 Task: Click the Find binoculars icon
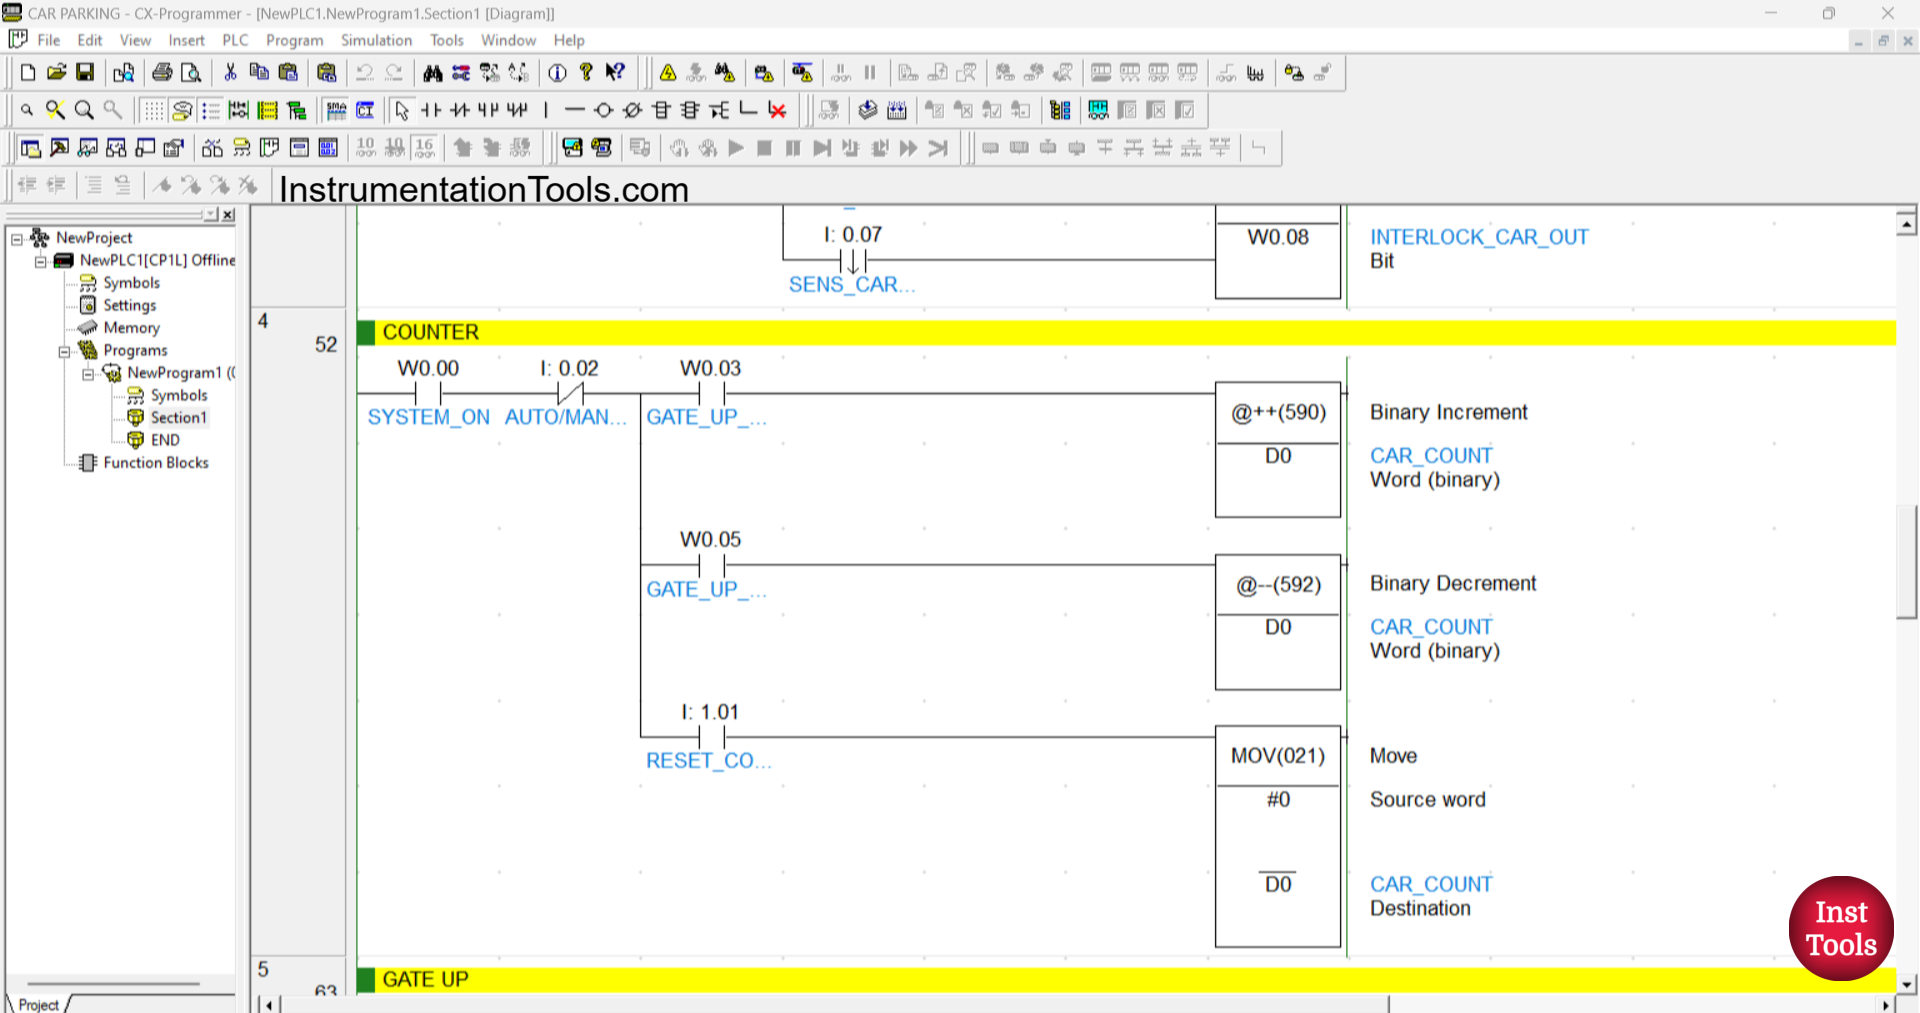(x=432, y=73)
